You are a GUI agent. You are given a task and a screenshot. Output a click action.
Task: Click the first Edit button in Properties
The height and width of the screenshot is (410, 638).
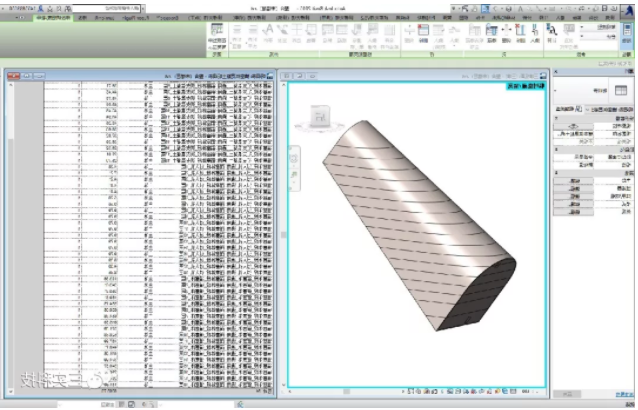pos(567,181)
